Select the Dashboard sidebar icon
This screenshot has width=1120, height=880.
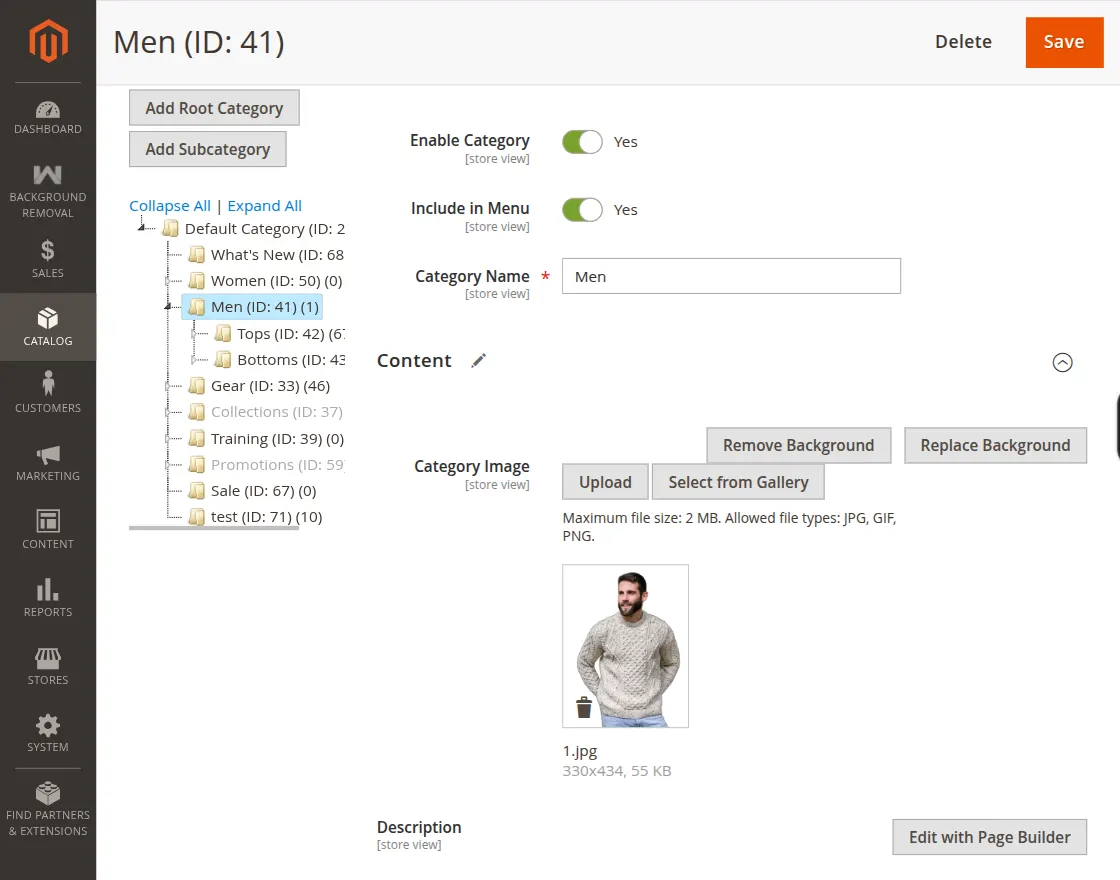pos(47,107)
